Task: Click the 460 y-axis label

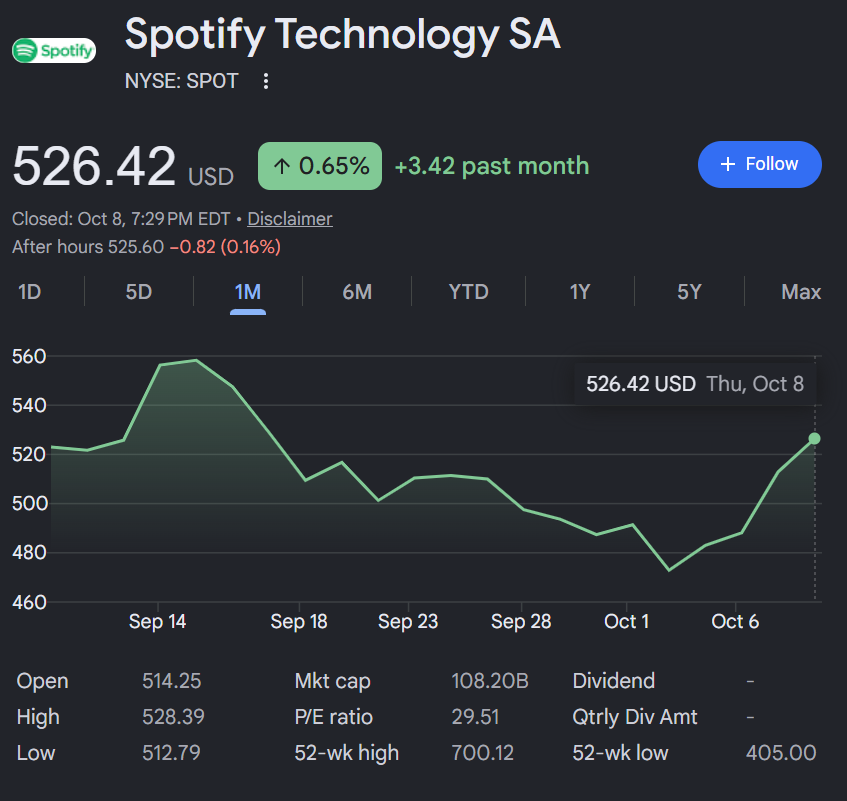Action: click(x=29, y=602)
